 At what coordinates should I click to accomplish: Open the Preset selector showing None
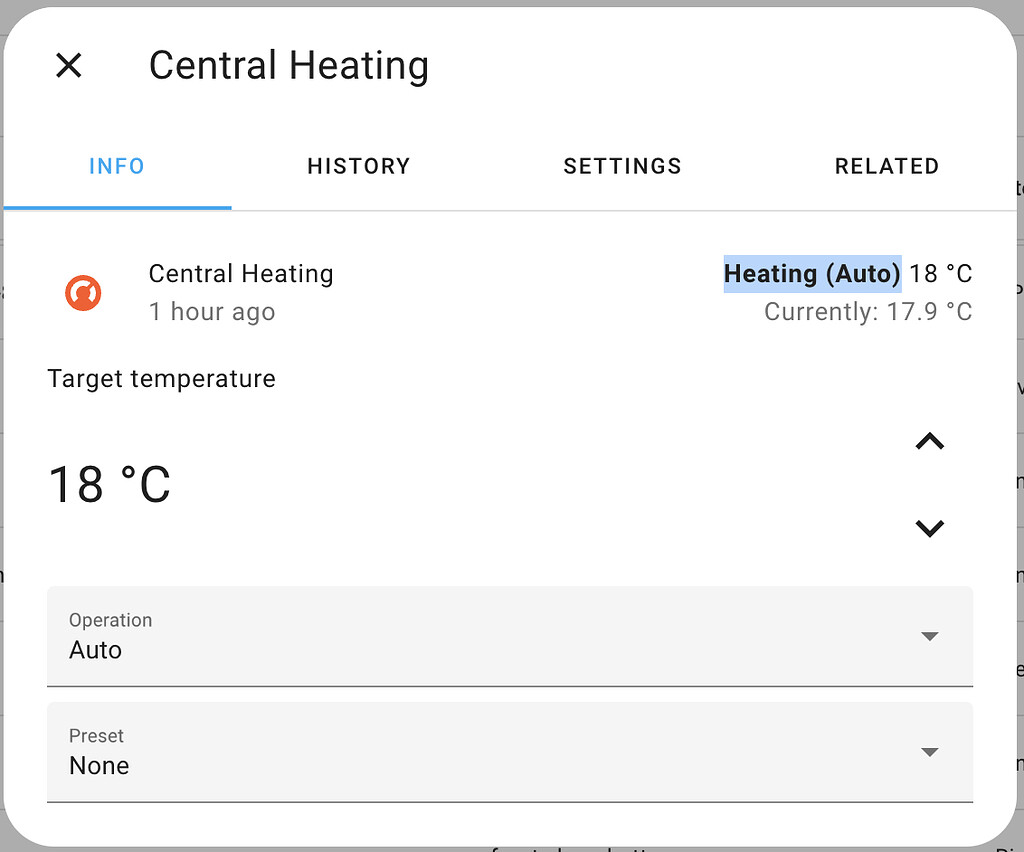pos(400,752)
